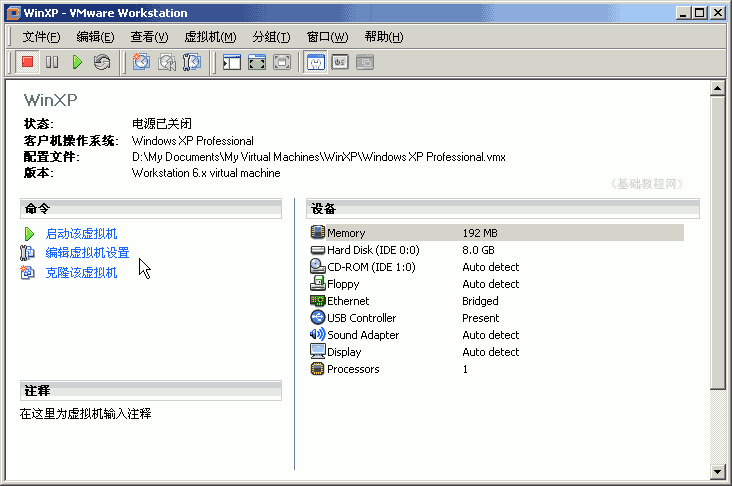Click the clone icon beside 克隆该虚拟机
The height and width of the screenshot is (486, 732).
pyautogui.click(x=27, y=272)
